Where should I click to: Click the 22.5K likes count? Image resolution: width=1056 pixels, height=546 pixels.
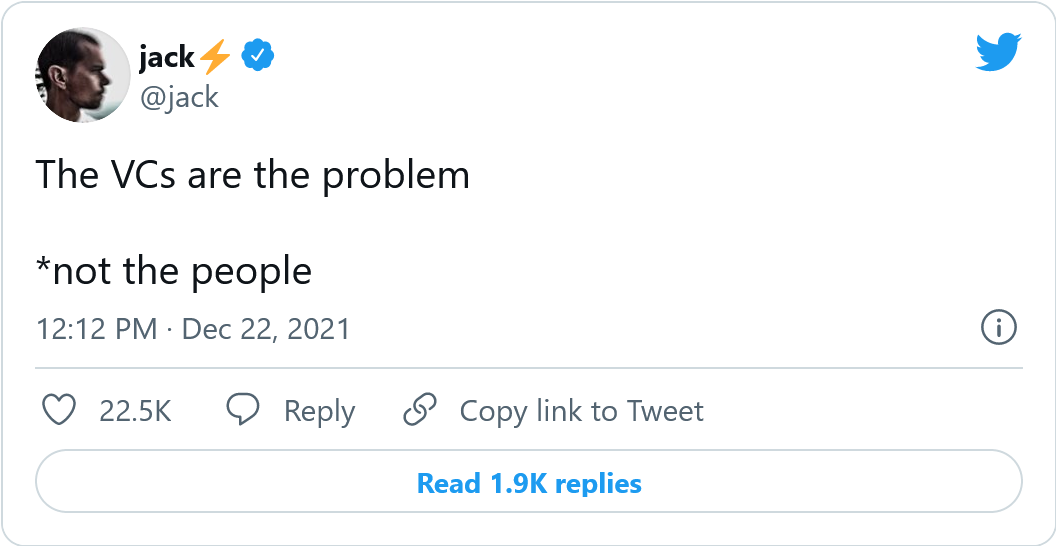coord(135,411)
